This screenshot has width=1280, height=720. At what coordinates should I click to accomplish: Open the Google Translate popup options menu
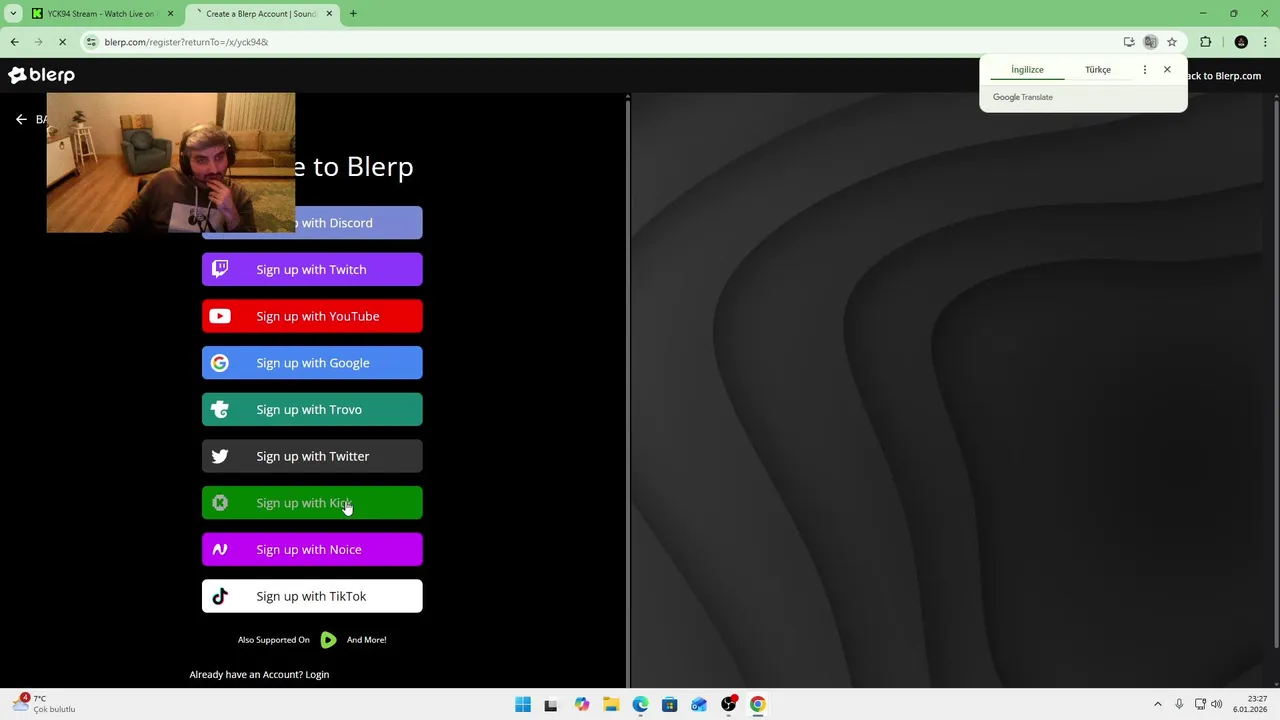[1145, 70]
